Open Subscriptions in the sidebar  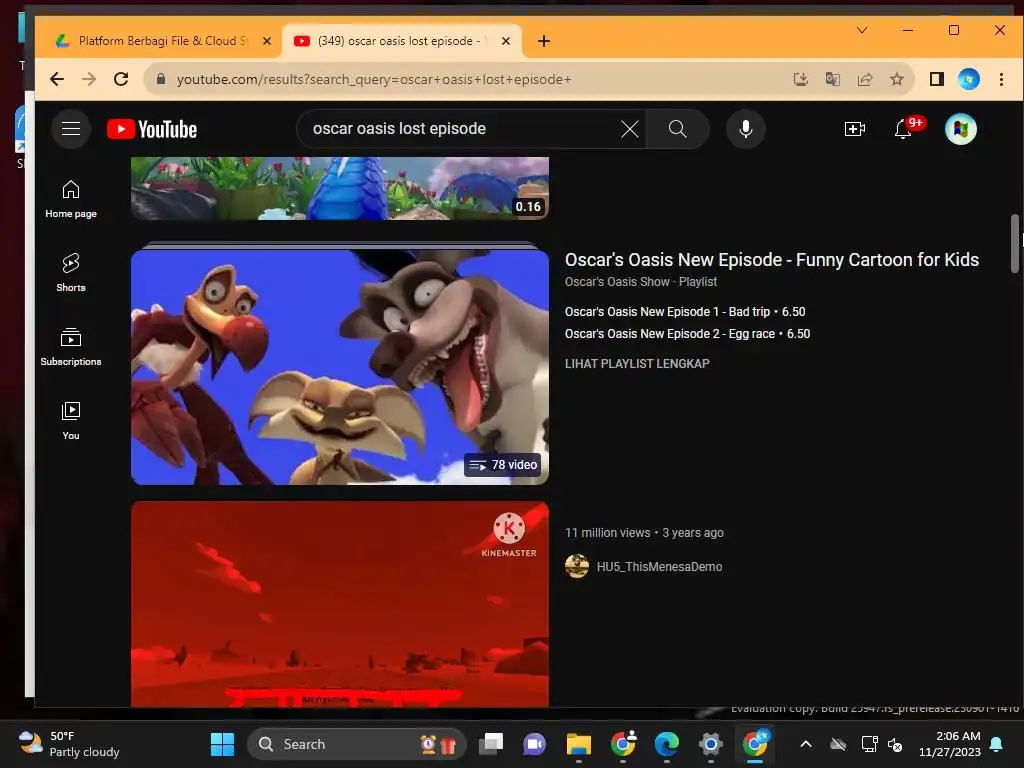[71, 347]
